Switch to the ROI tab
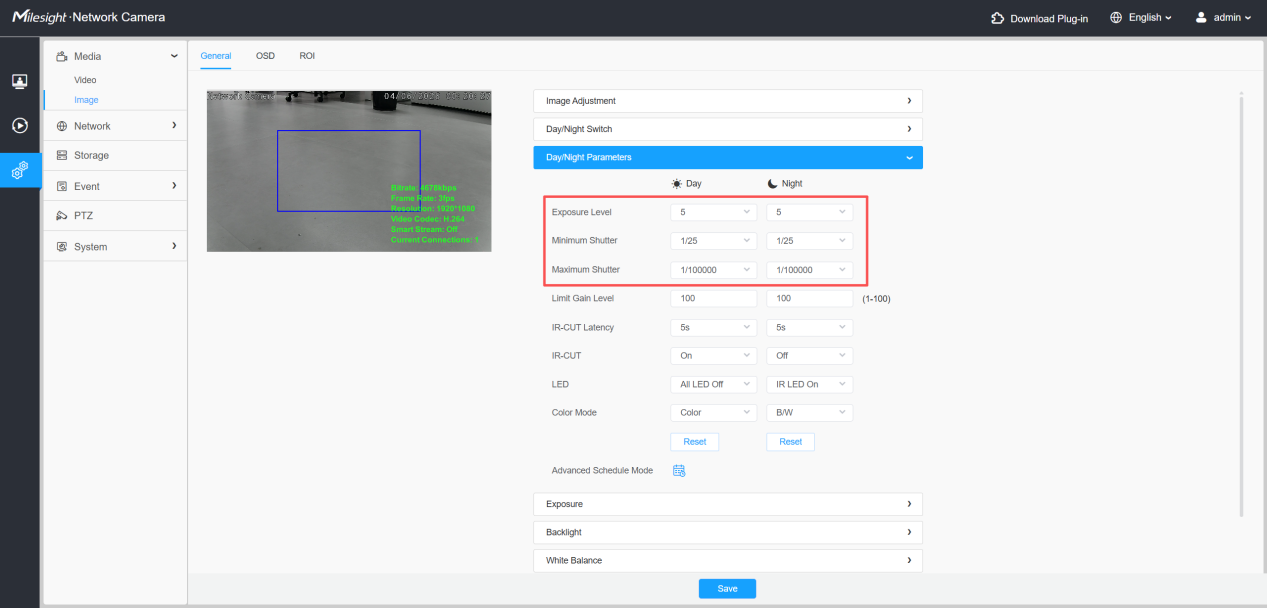Viewport: 1267px width, 608px height. pyautogui.click(x=307, y=56)
